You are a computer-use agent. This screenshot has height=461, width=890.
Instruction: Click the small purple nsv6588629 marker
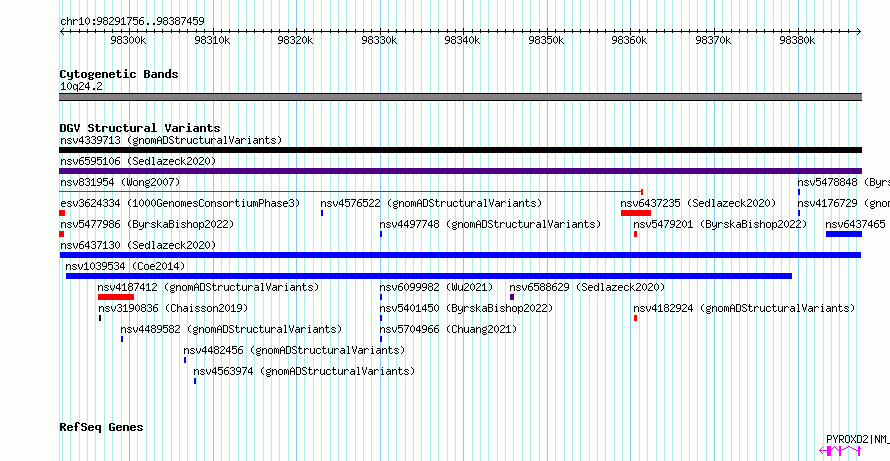(512, 297)
